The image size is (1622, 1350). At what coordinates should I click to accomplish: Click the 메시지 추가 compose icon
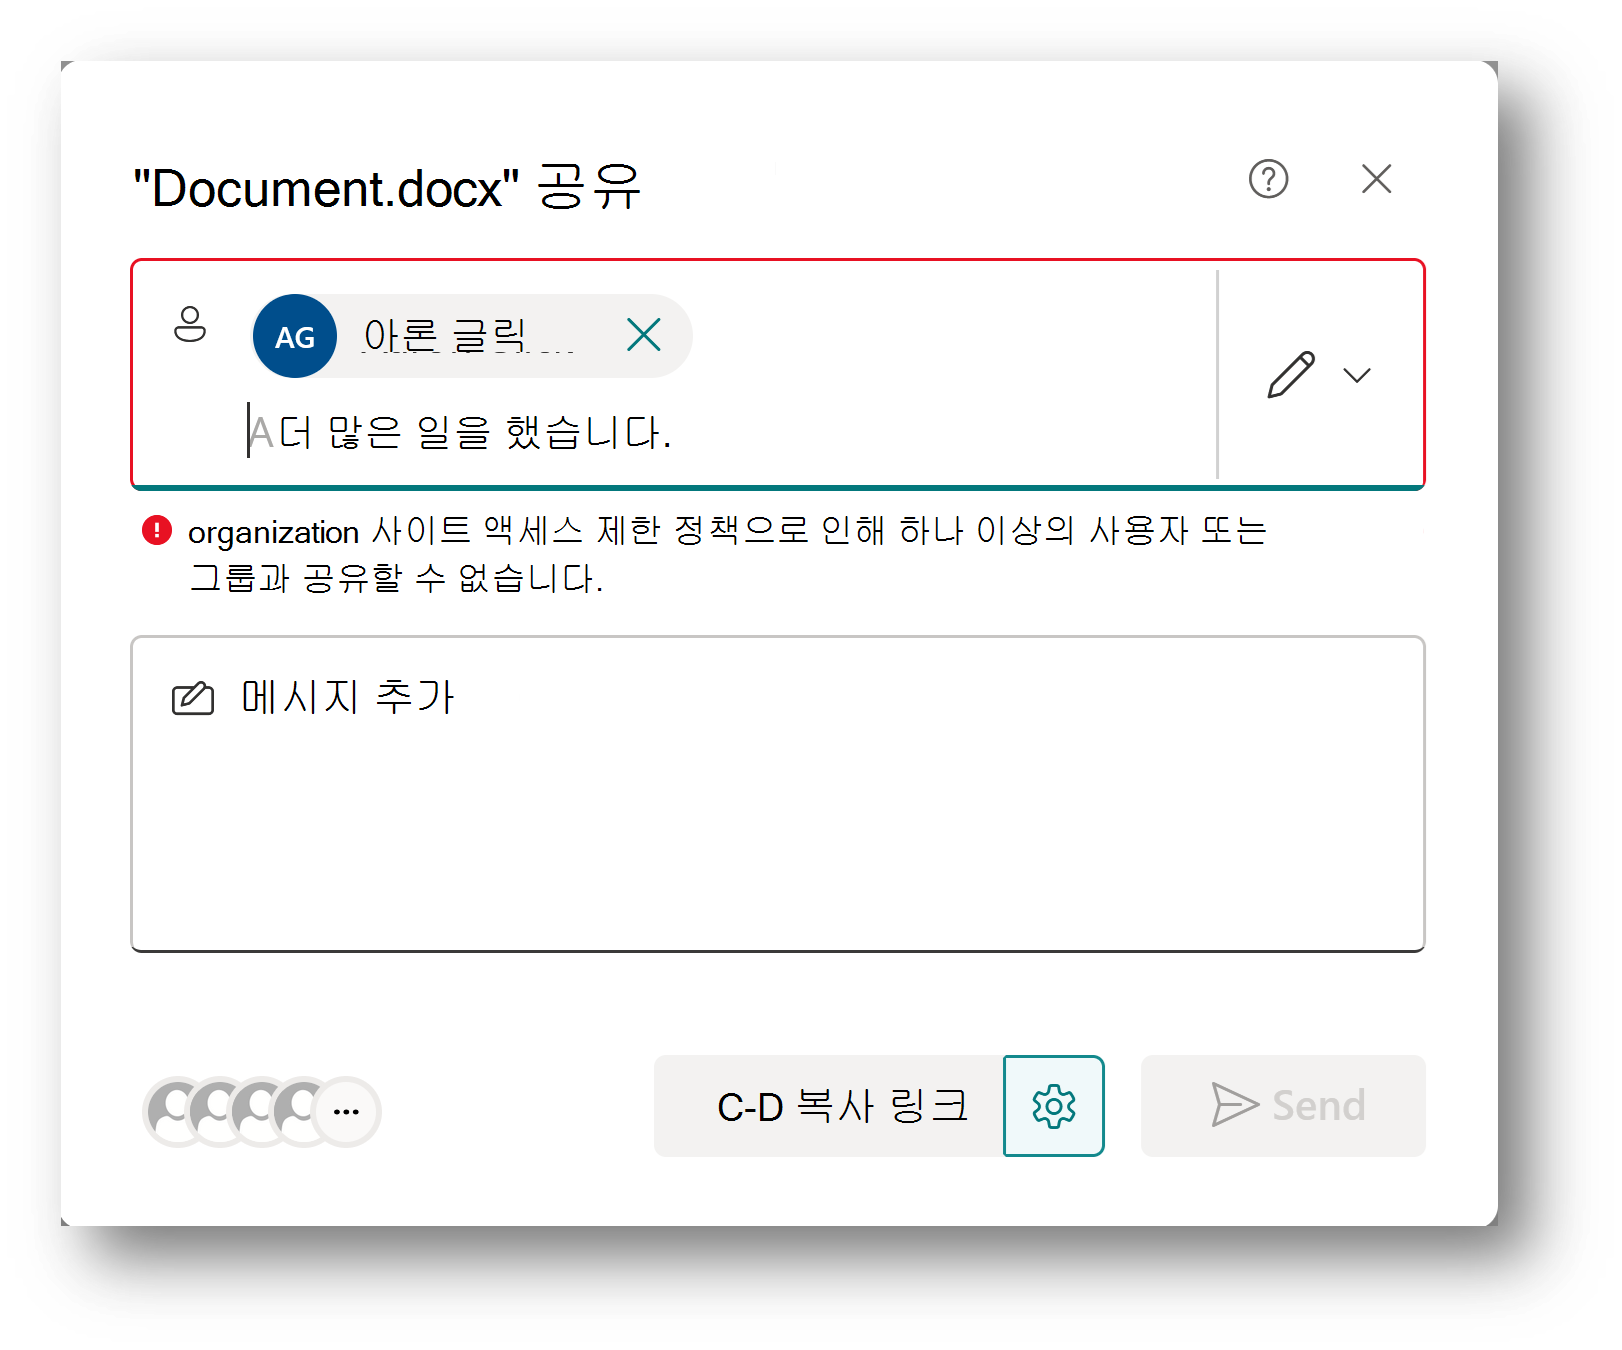point(193,698)
